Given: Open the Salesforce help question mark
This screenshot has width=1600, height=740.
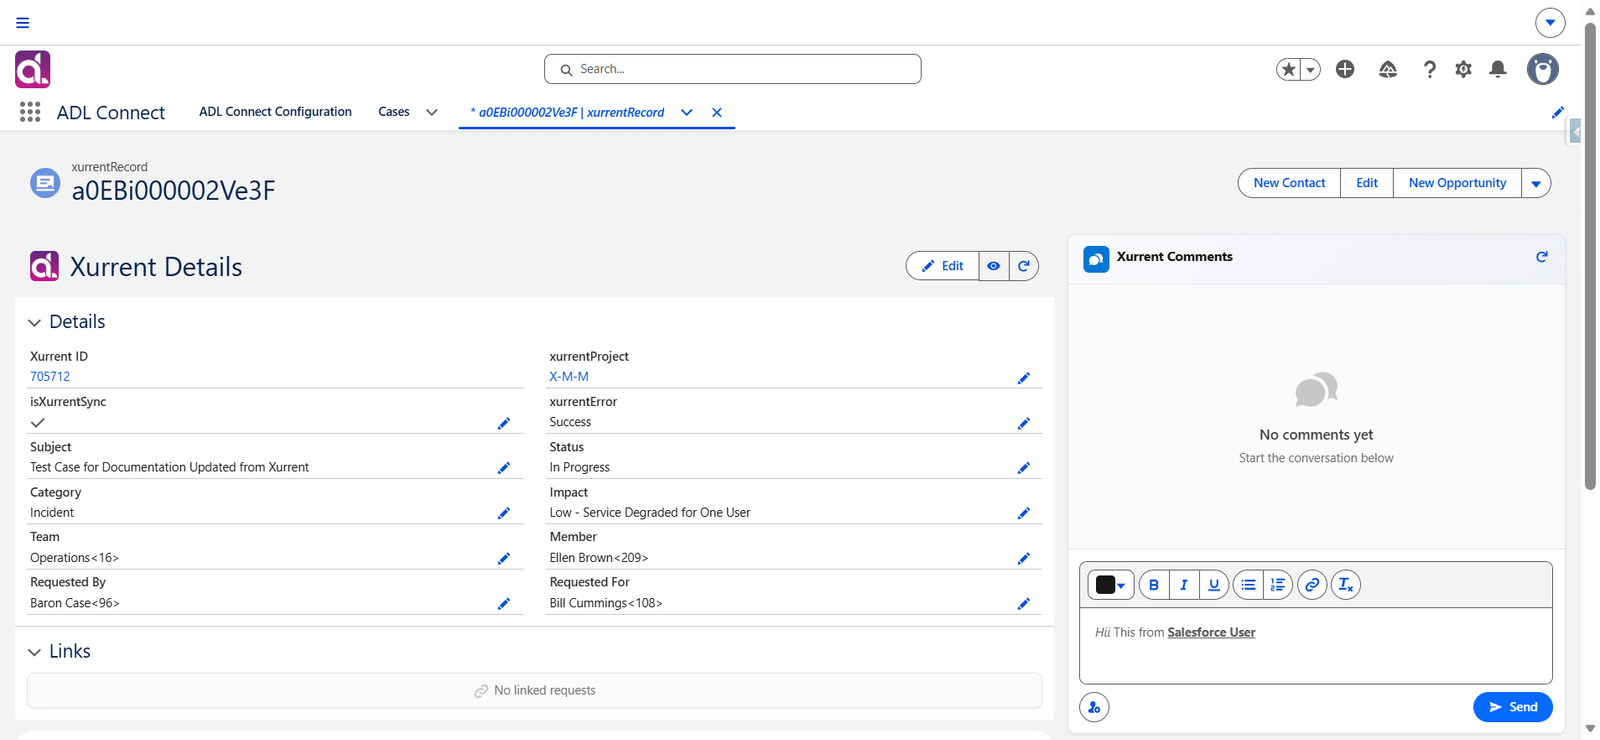Looking at the screenshot, I should (1429, 69).
